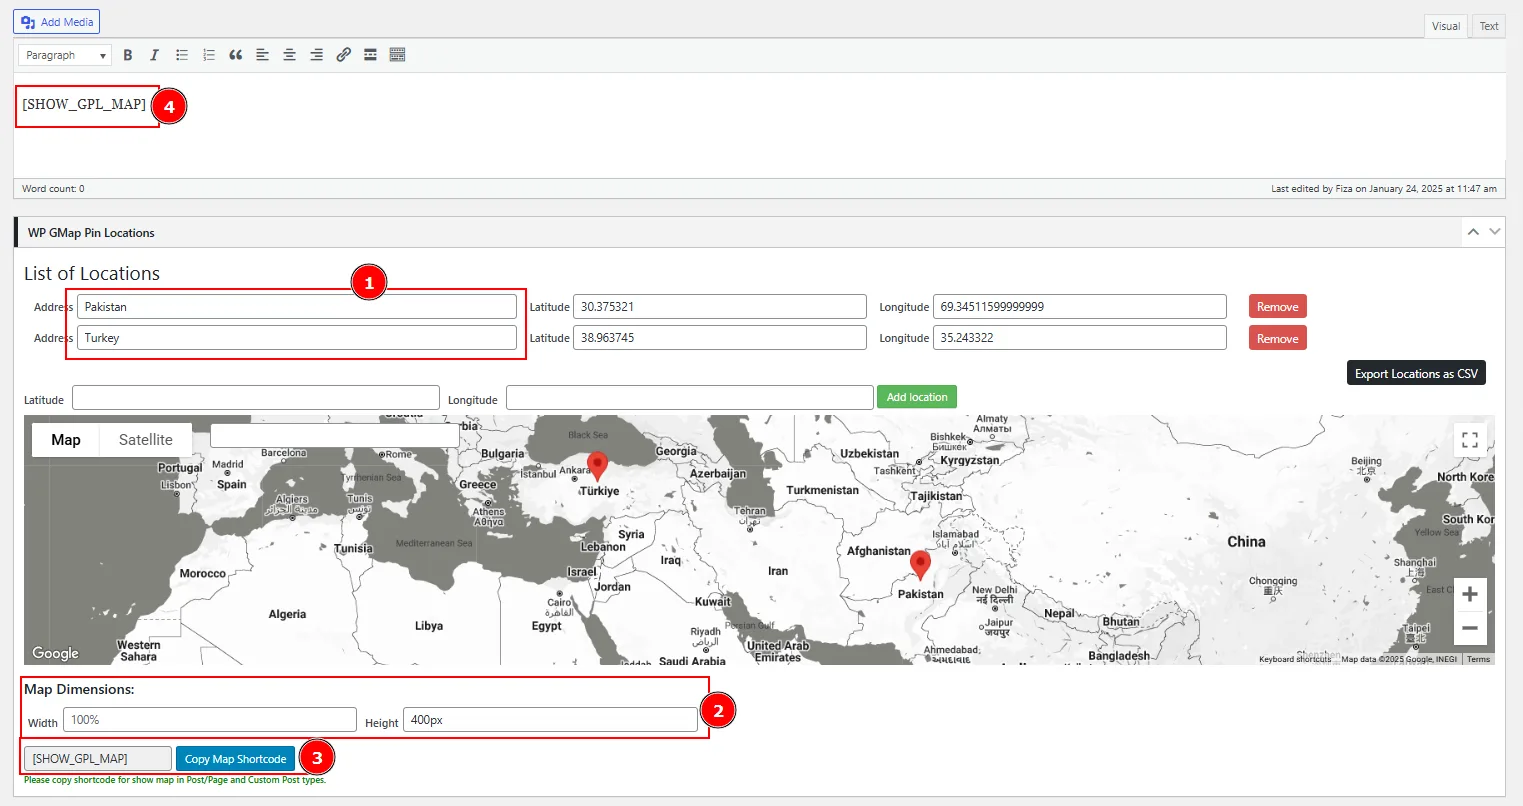This screenshot has width=1523, height=806.
Task: Align text right
Action: tap(316, 55)
